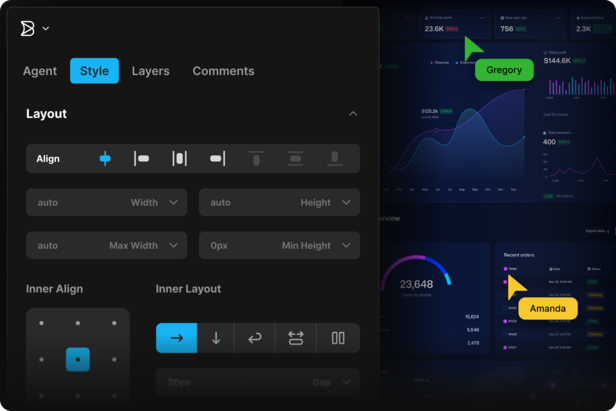Select the blue align center horizontally icon
This screenshot has width=616, height=411.
pyautogui.click(x=105, y=158)
